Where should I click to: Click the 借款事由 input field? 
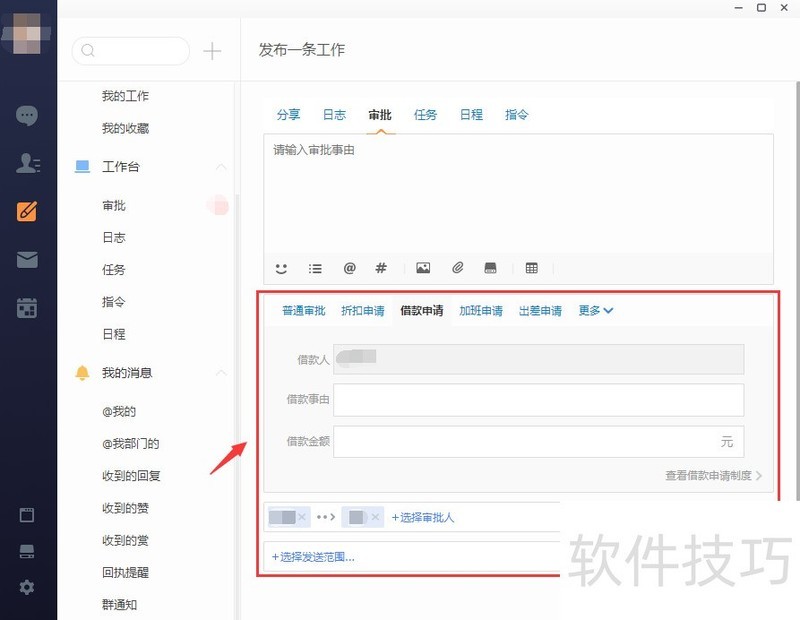pyautogui.click(x=538, y=400)
